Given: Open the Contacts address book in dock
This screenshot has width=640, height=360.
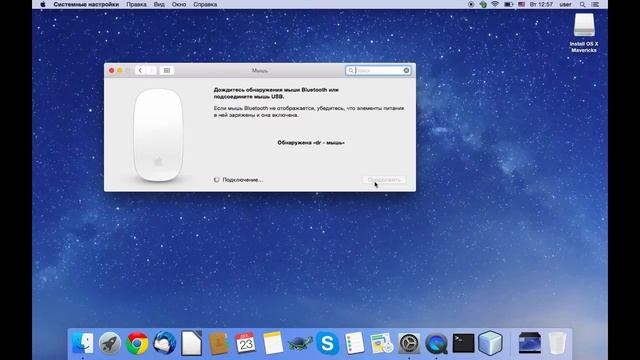Looking at the screenshot, I should tap(219, 343).
